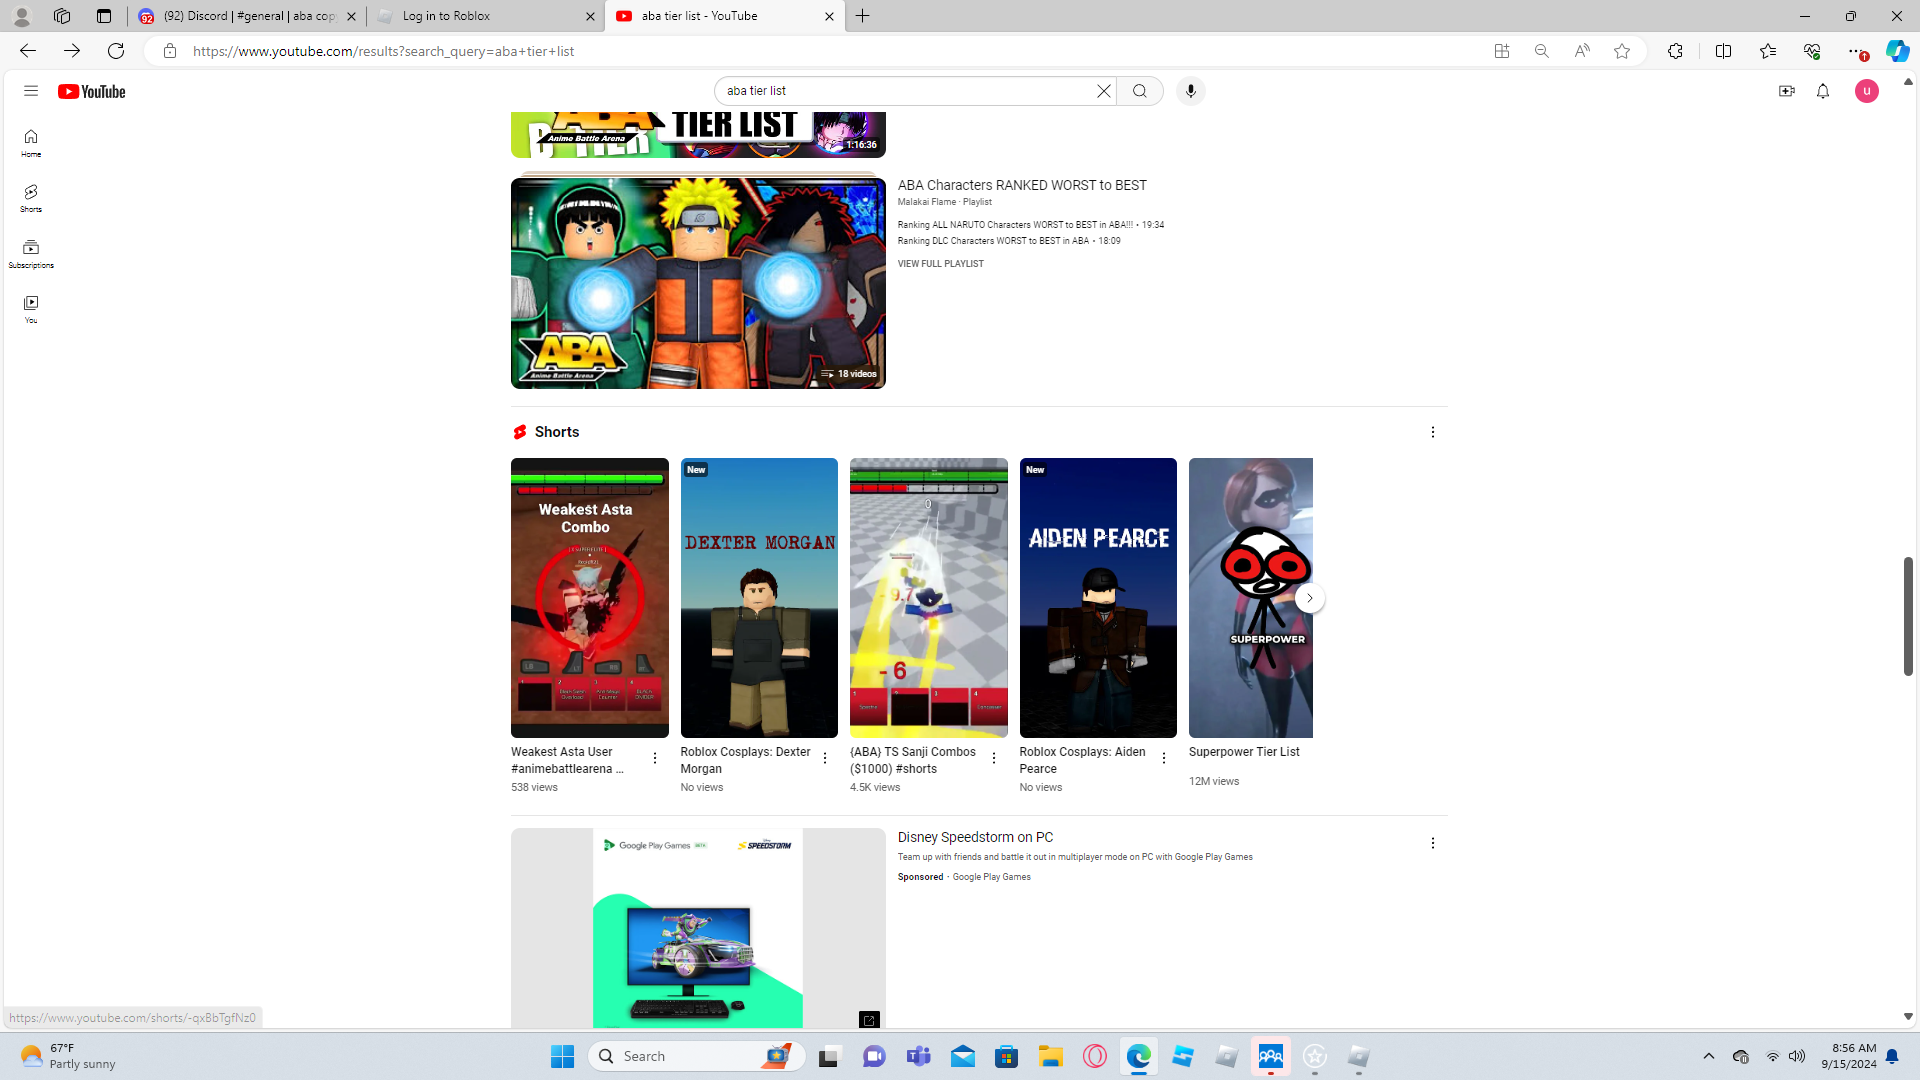Open Google Play Games sponsor link
The width and height of the screenshot is (1920, 1080).
click(x=991, y=877)
